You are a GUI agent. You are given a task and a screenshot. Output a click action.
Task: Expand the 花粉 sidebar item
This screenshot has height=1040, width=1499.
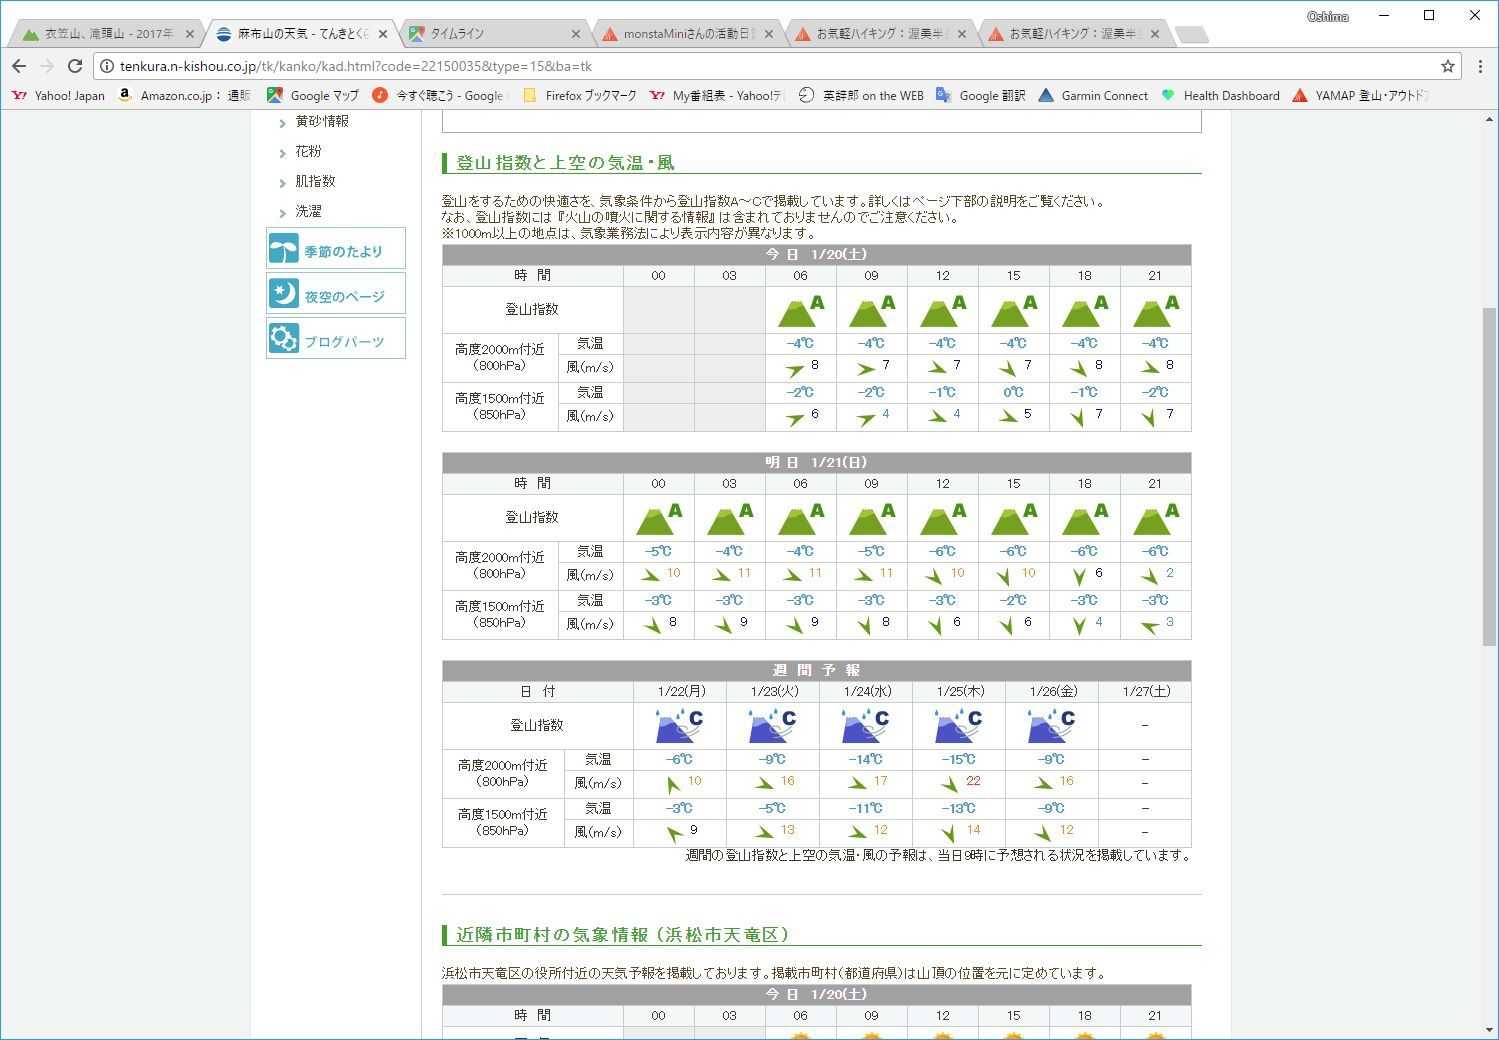308,151
